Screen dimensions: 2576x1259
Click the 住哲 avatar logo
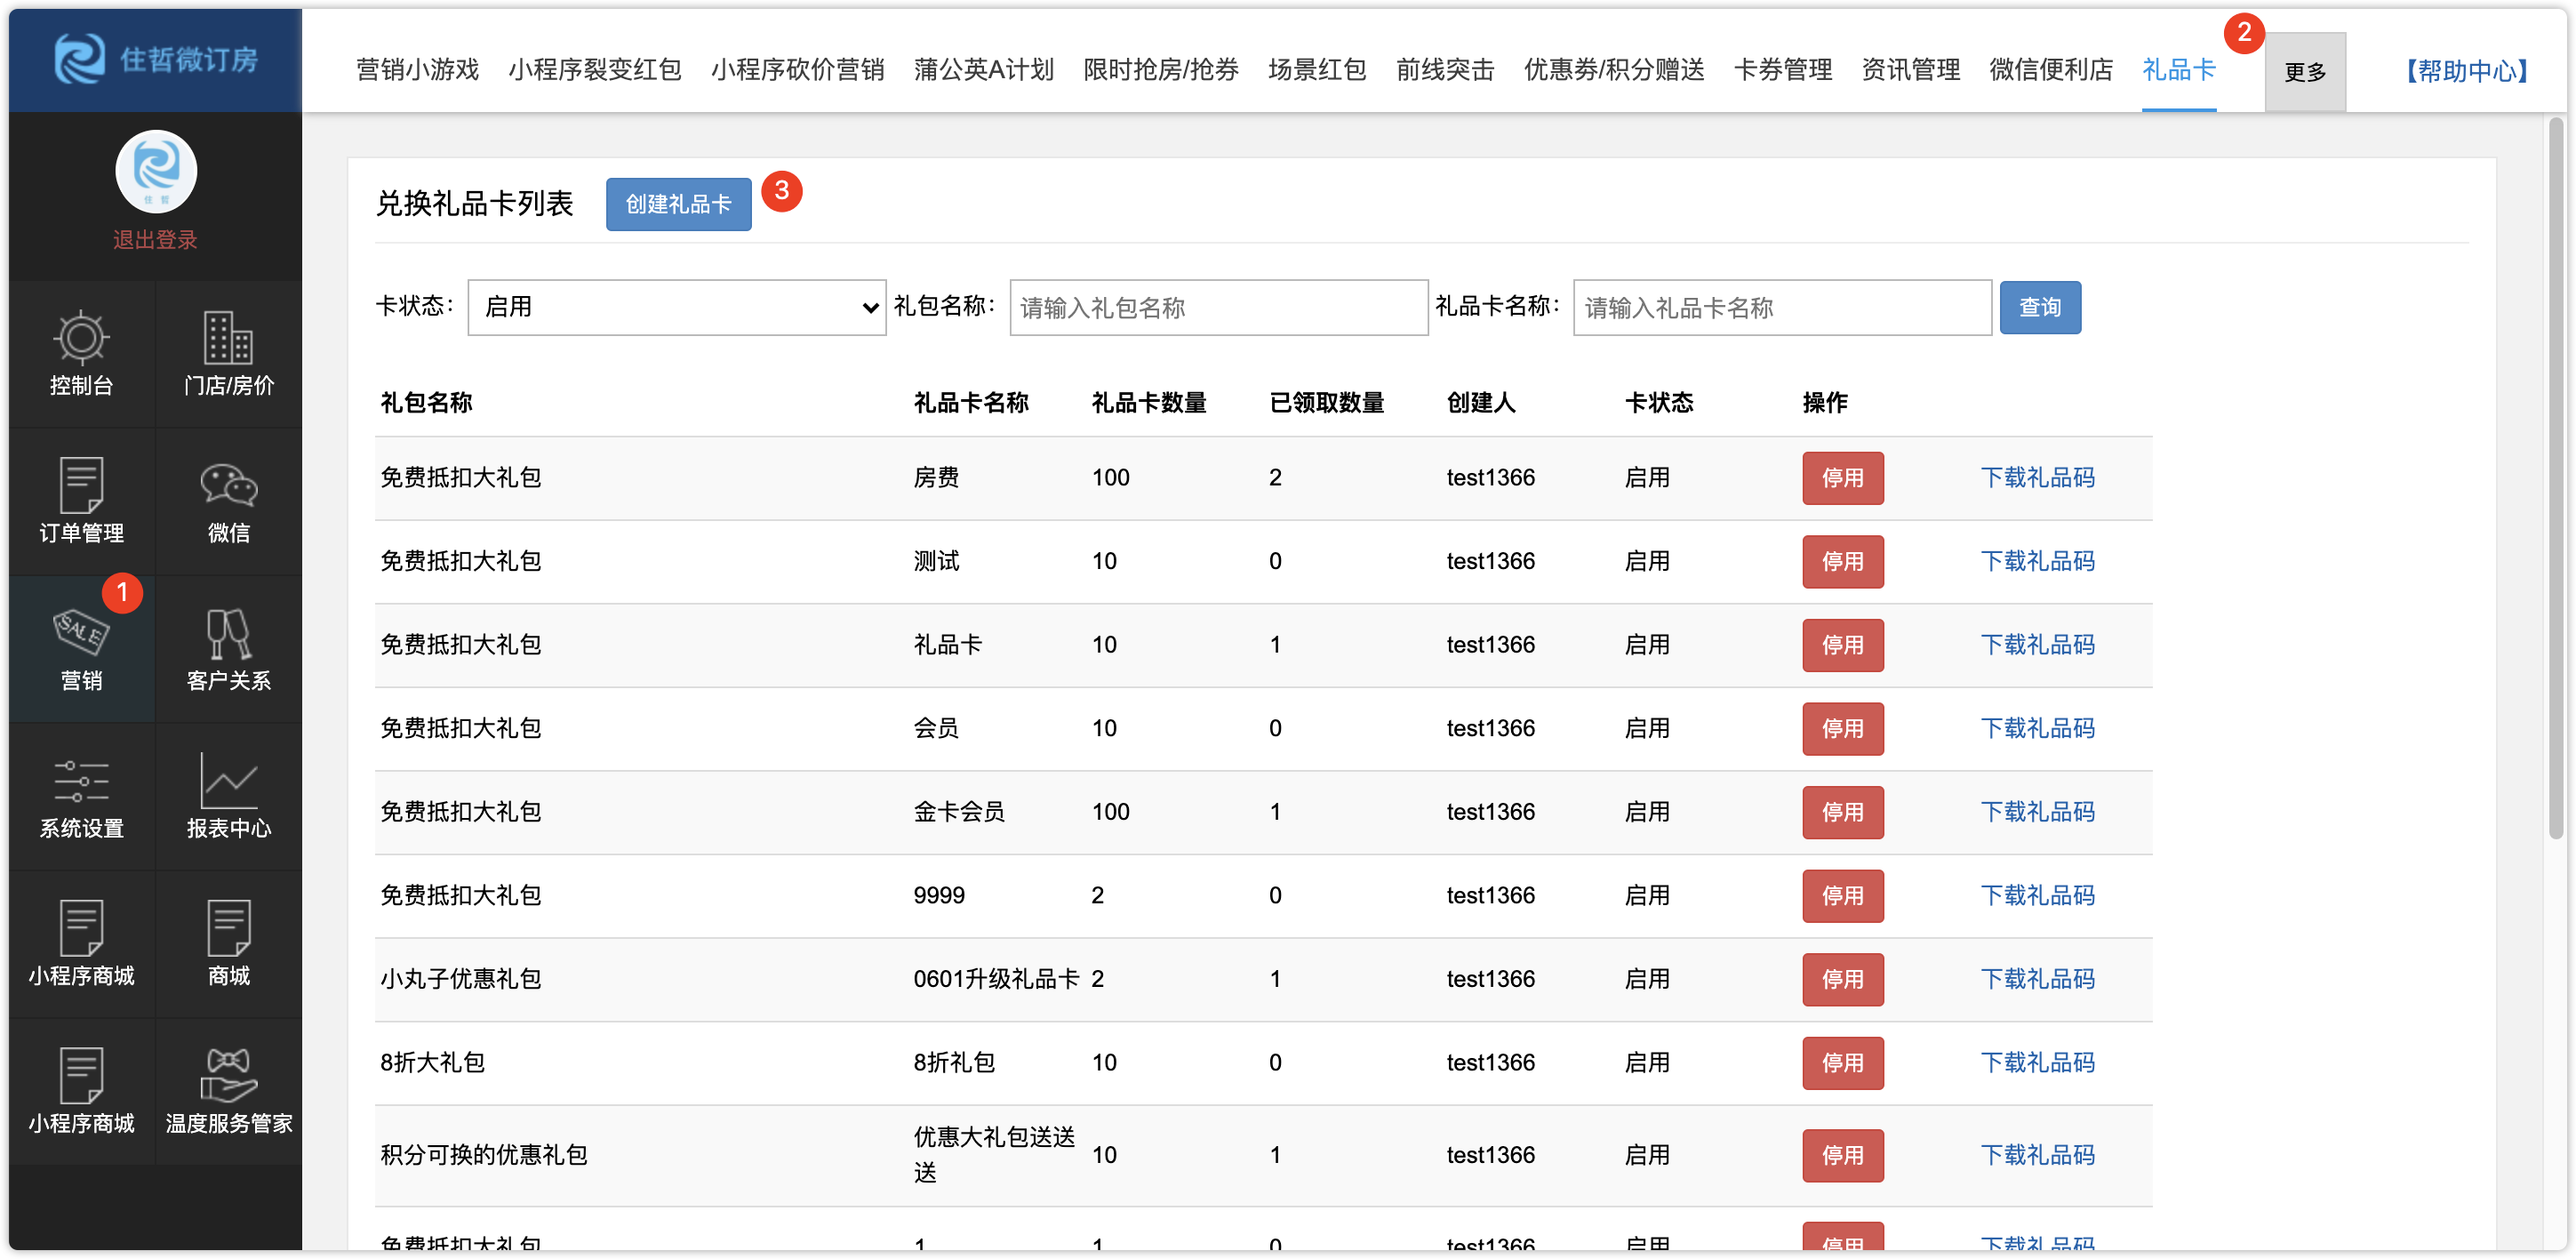[x=156, y=170]
